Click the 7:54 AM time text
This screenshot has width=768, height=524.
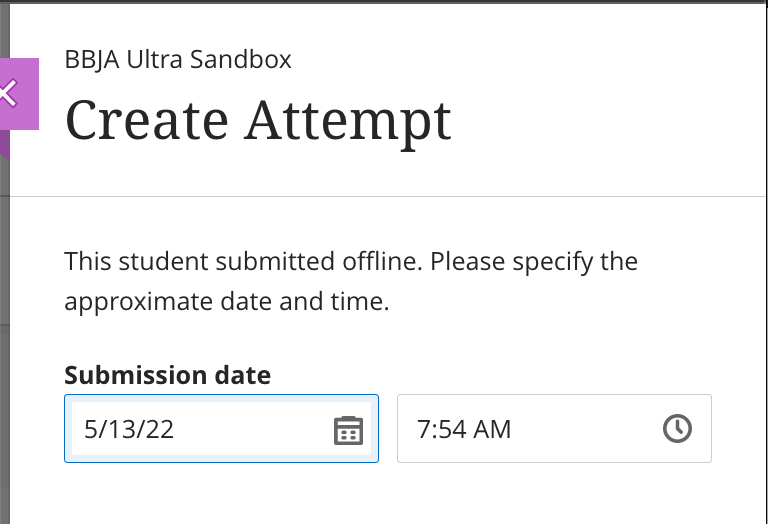pyautogui.click(x=464, y=430)
